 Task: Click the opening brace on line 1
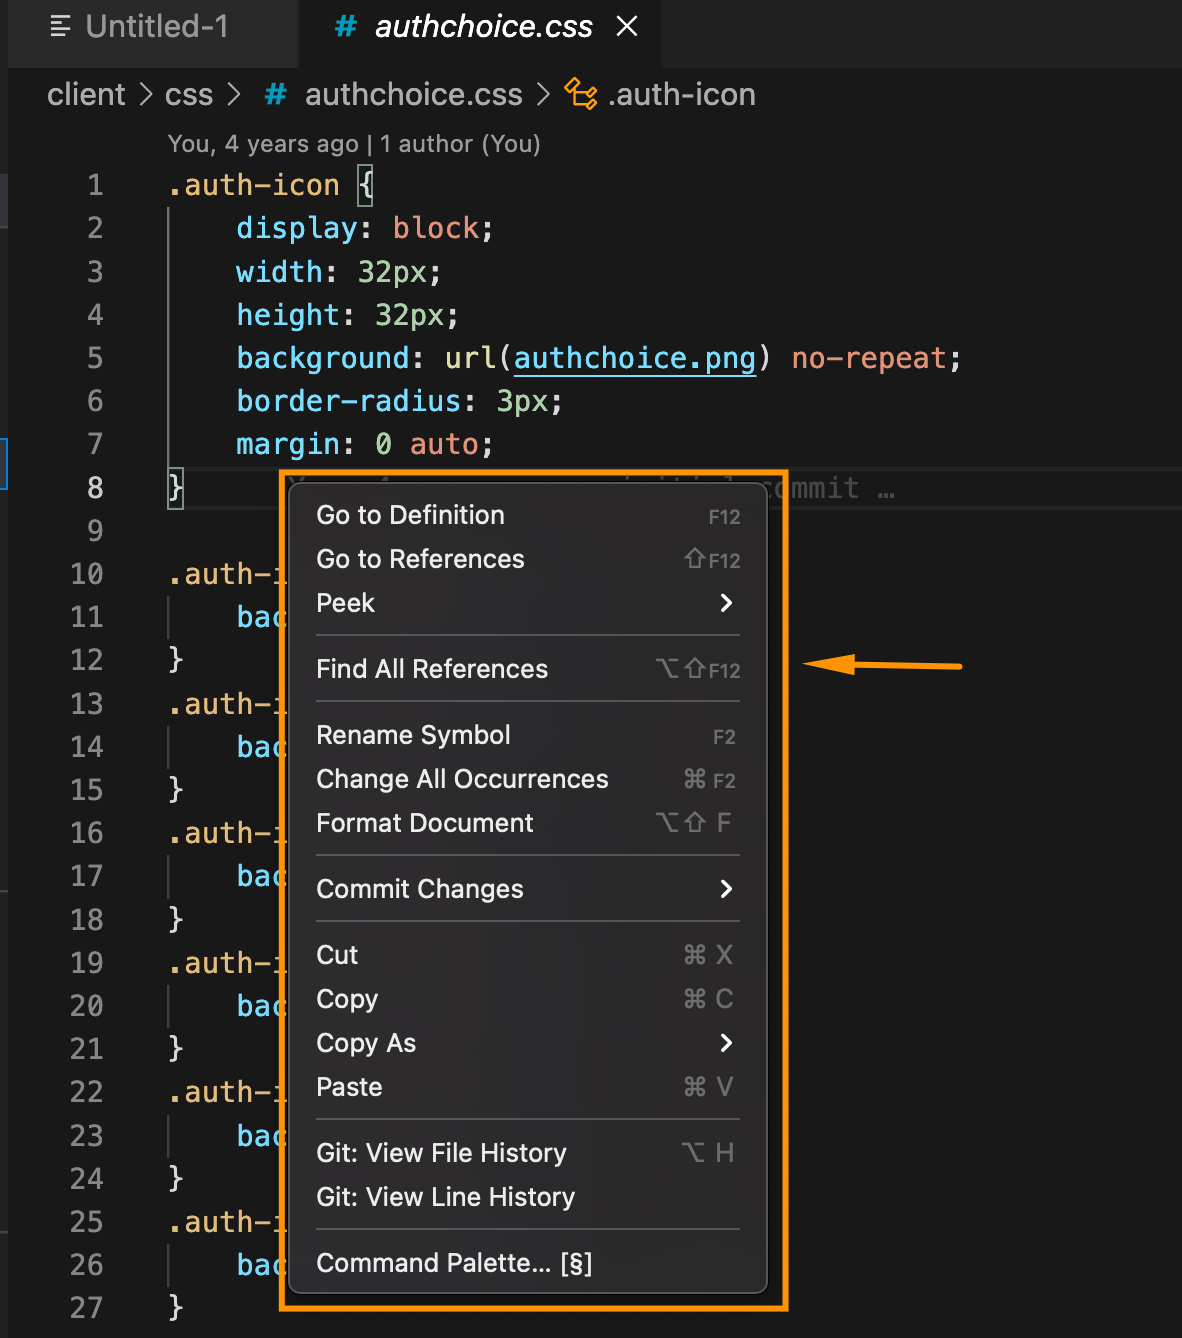[366, 186]
